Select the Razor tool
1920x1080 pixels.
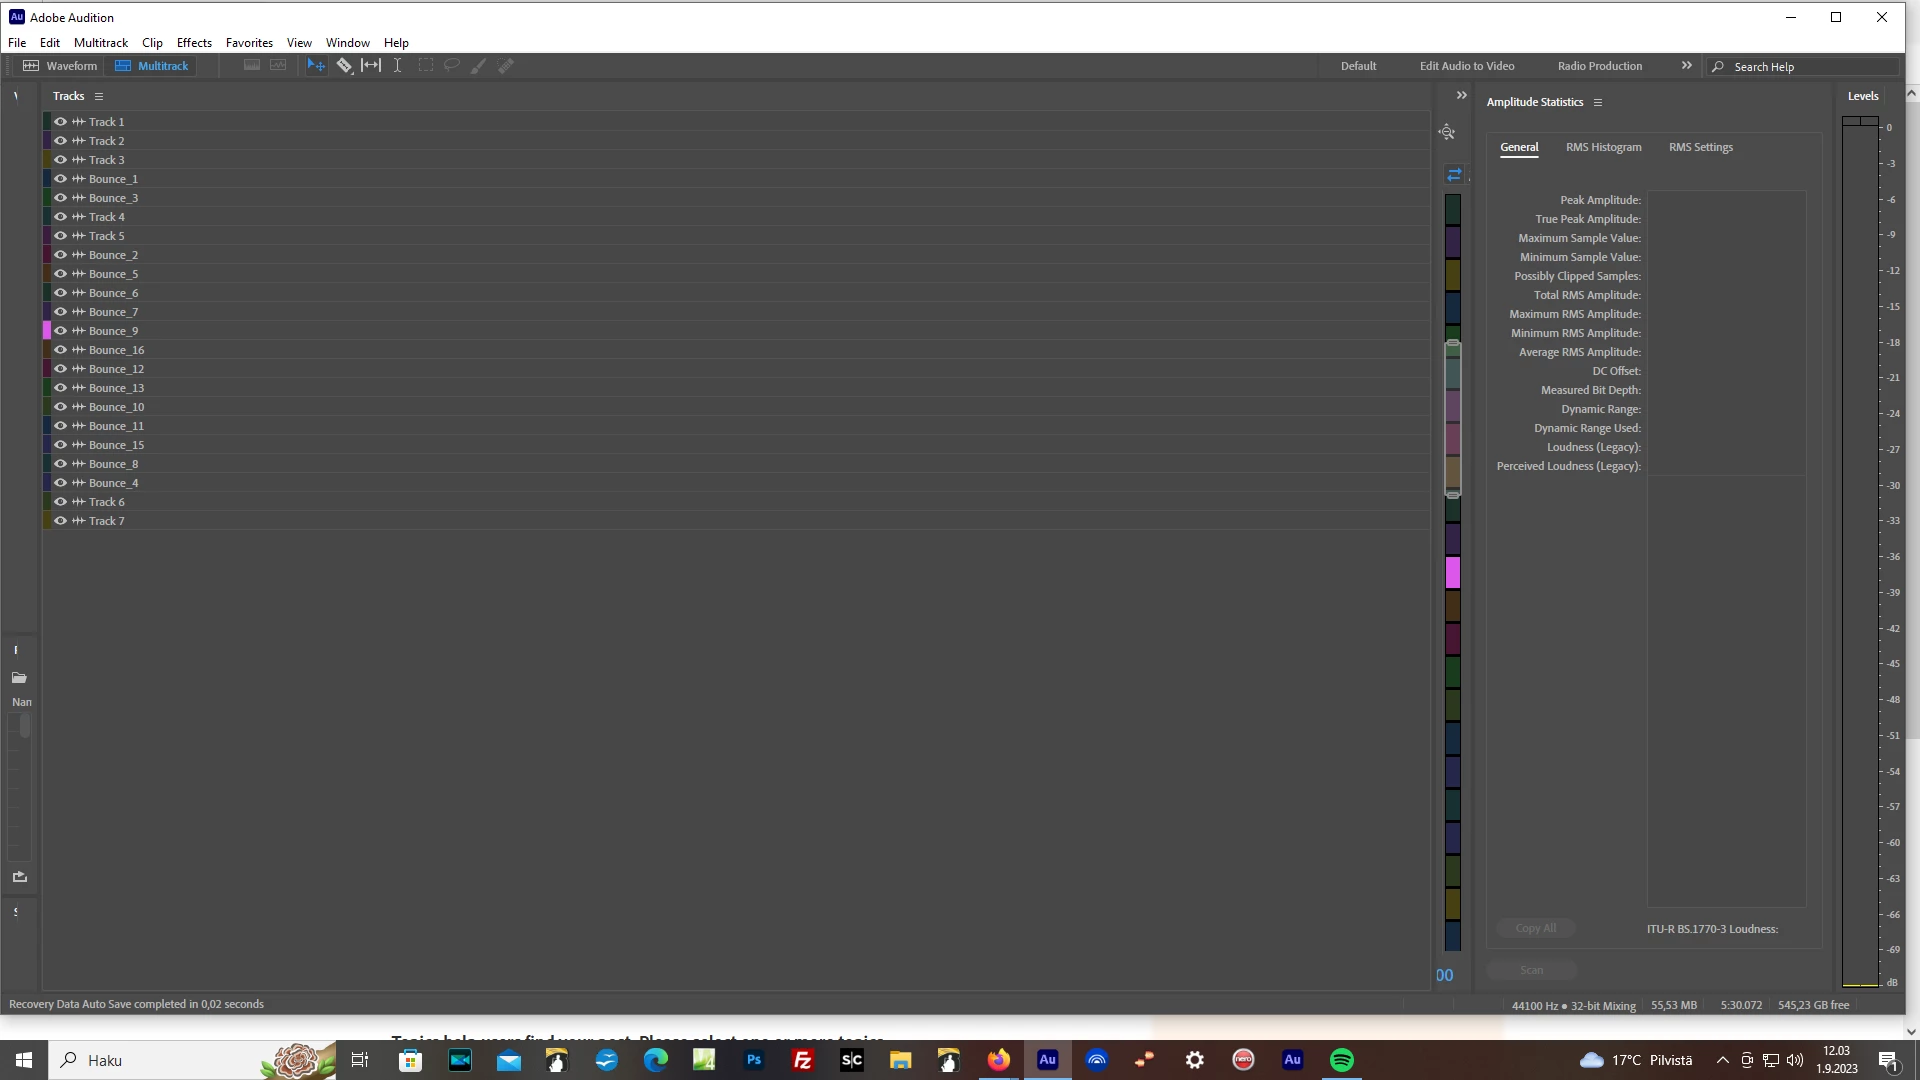coord(344,66)
